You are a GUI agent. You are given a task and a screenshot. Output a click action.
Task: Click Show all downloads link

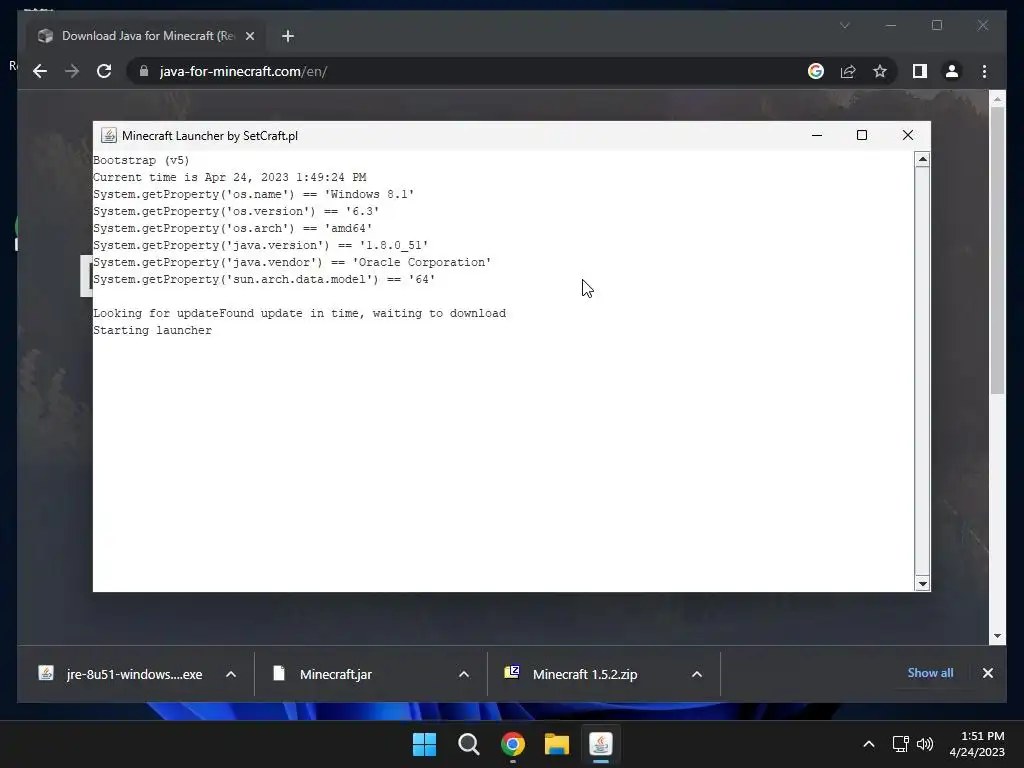(x=930, y=673)
